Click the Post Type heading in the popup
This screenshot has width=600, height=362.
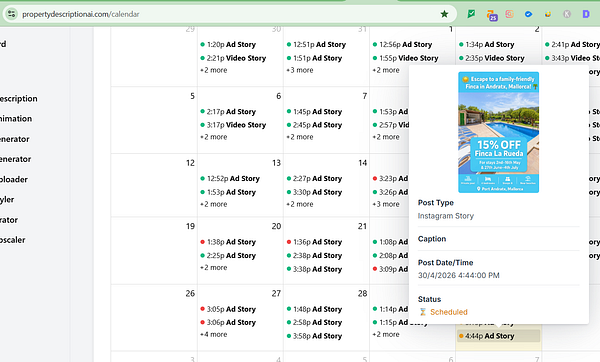435,203
